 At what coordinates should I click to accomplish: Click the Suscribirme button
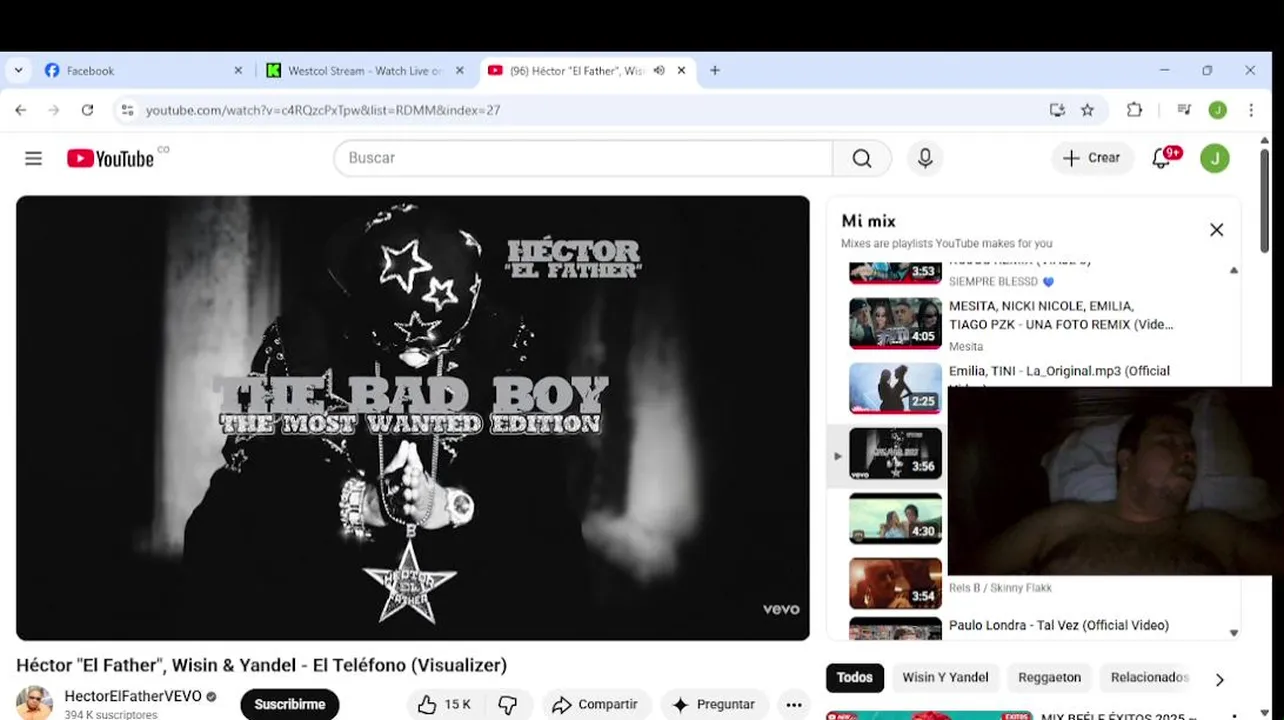[290, 704]
